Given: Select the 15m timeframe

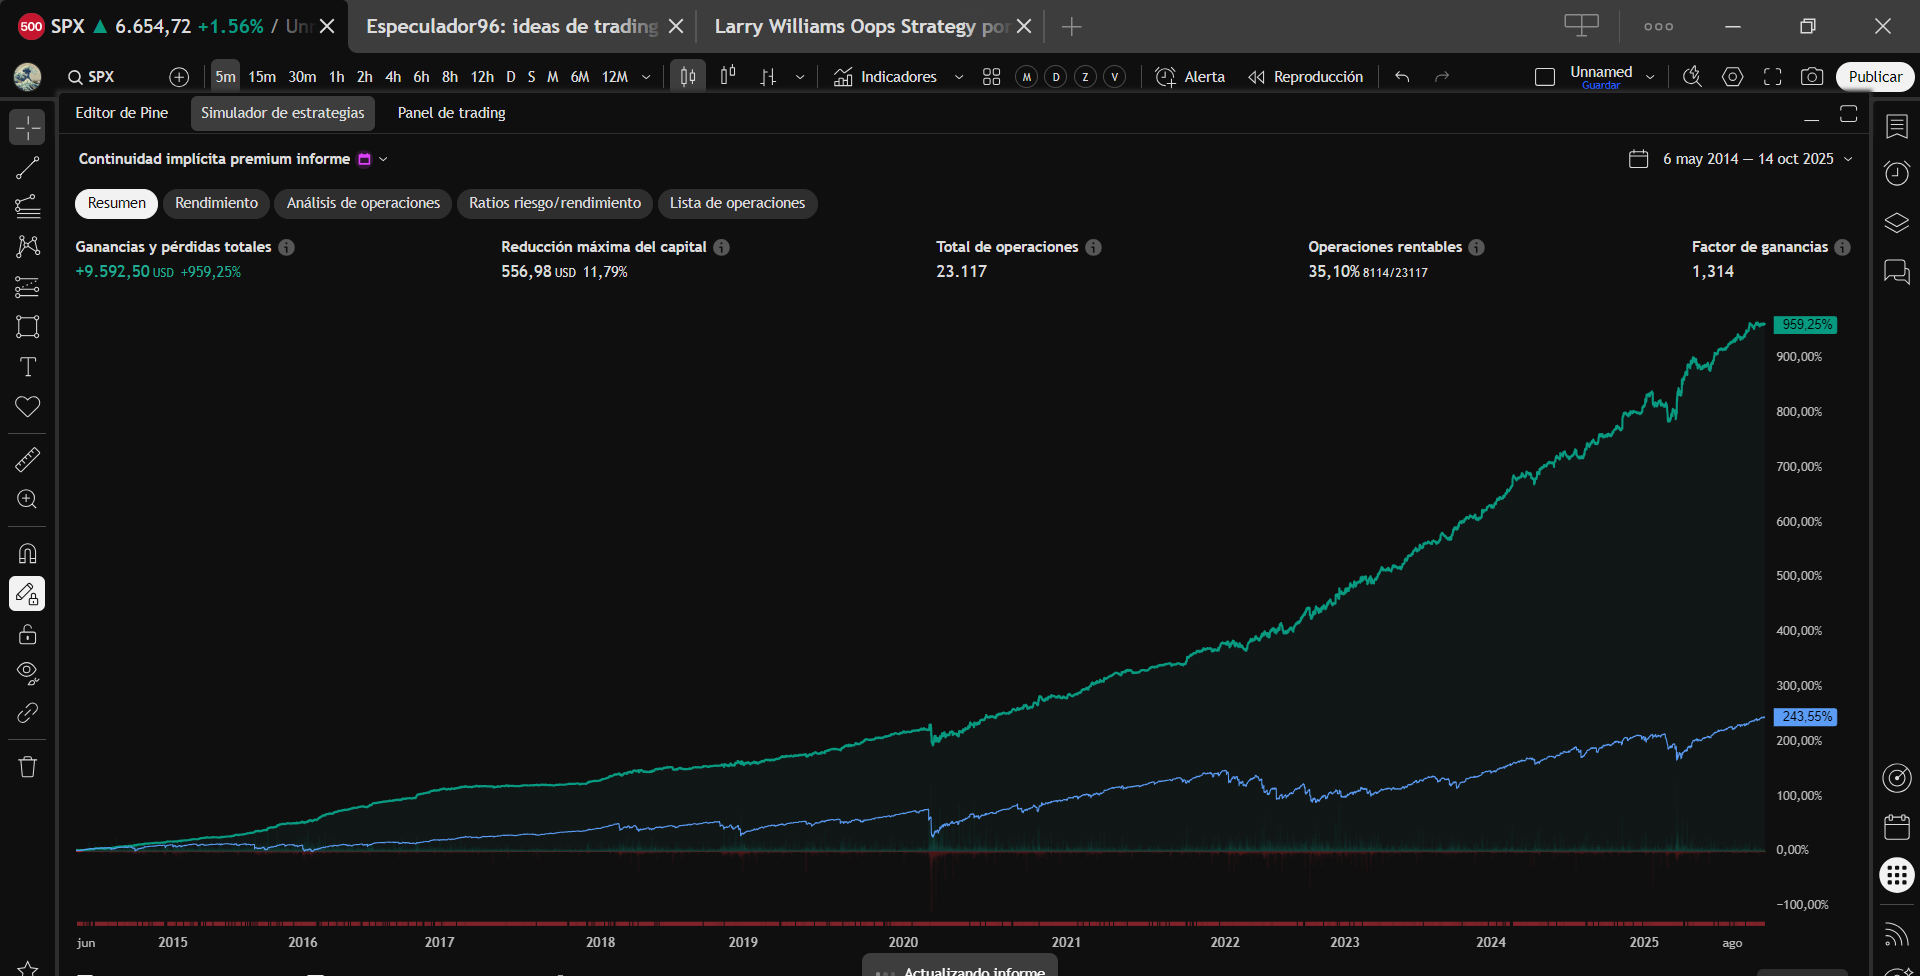Looking at the screenshot, I should tap(262, 77).
